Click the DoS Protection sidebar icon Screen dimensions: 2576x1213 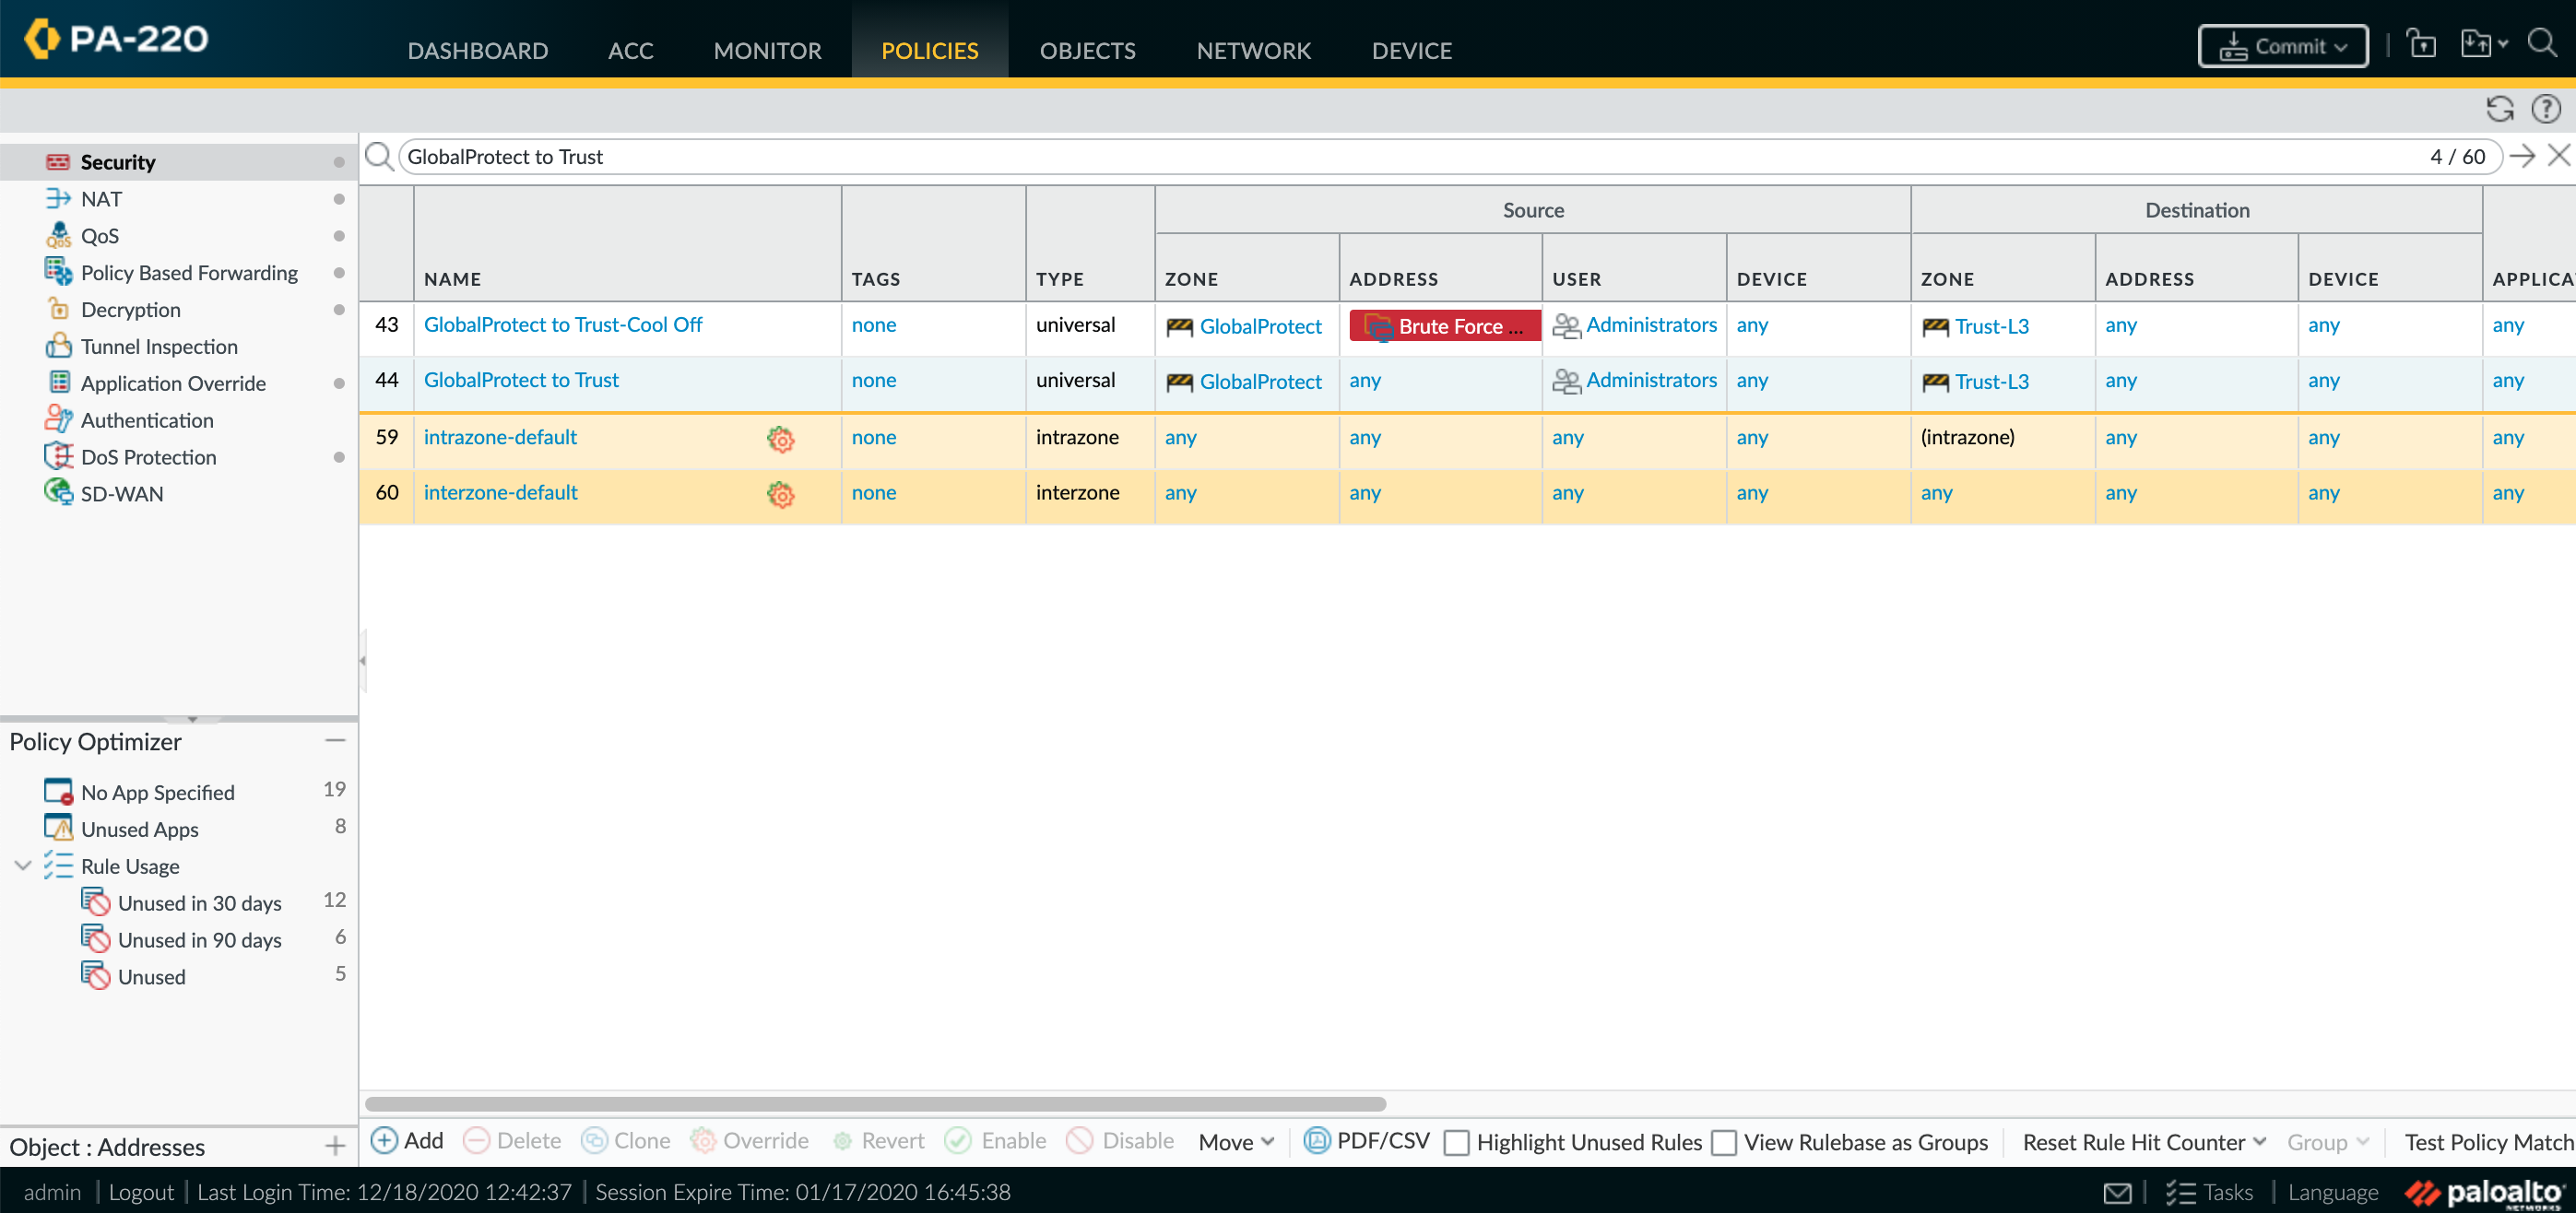pyautogui.click(x=59, y=456)
